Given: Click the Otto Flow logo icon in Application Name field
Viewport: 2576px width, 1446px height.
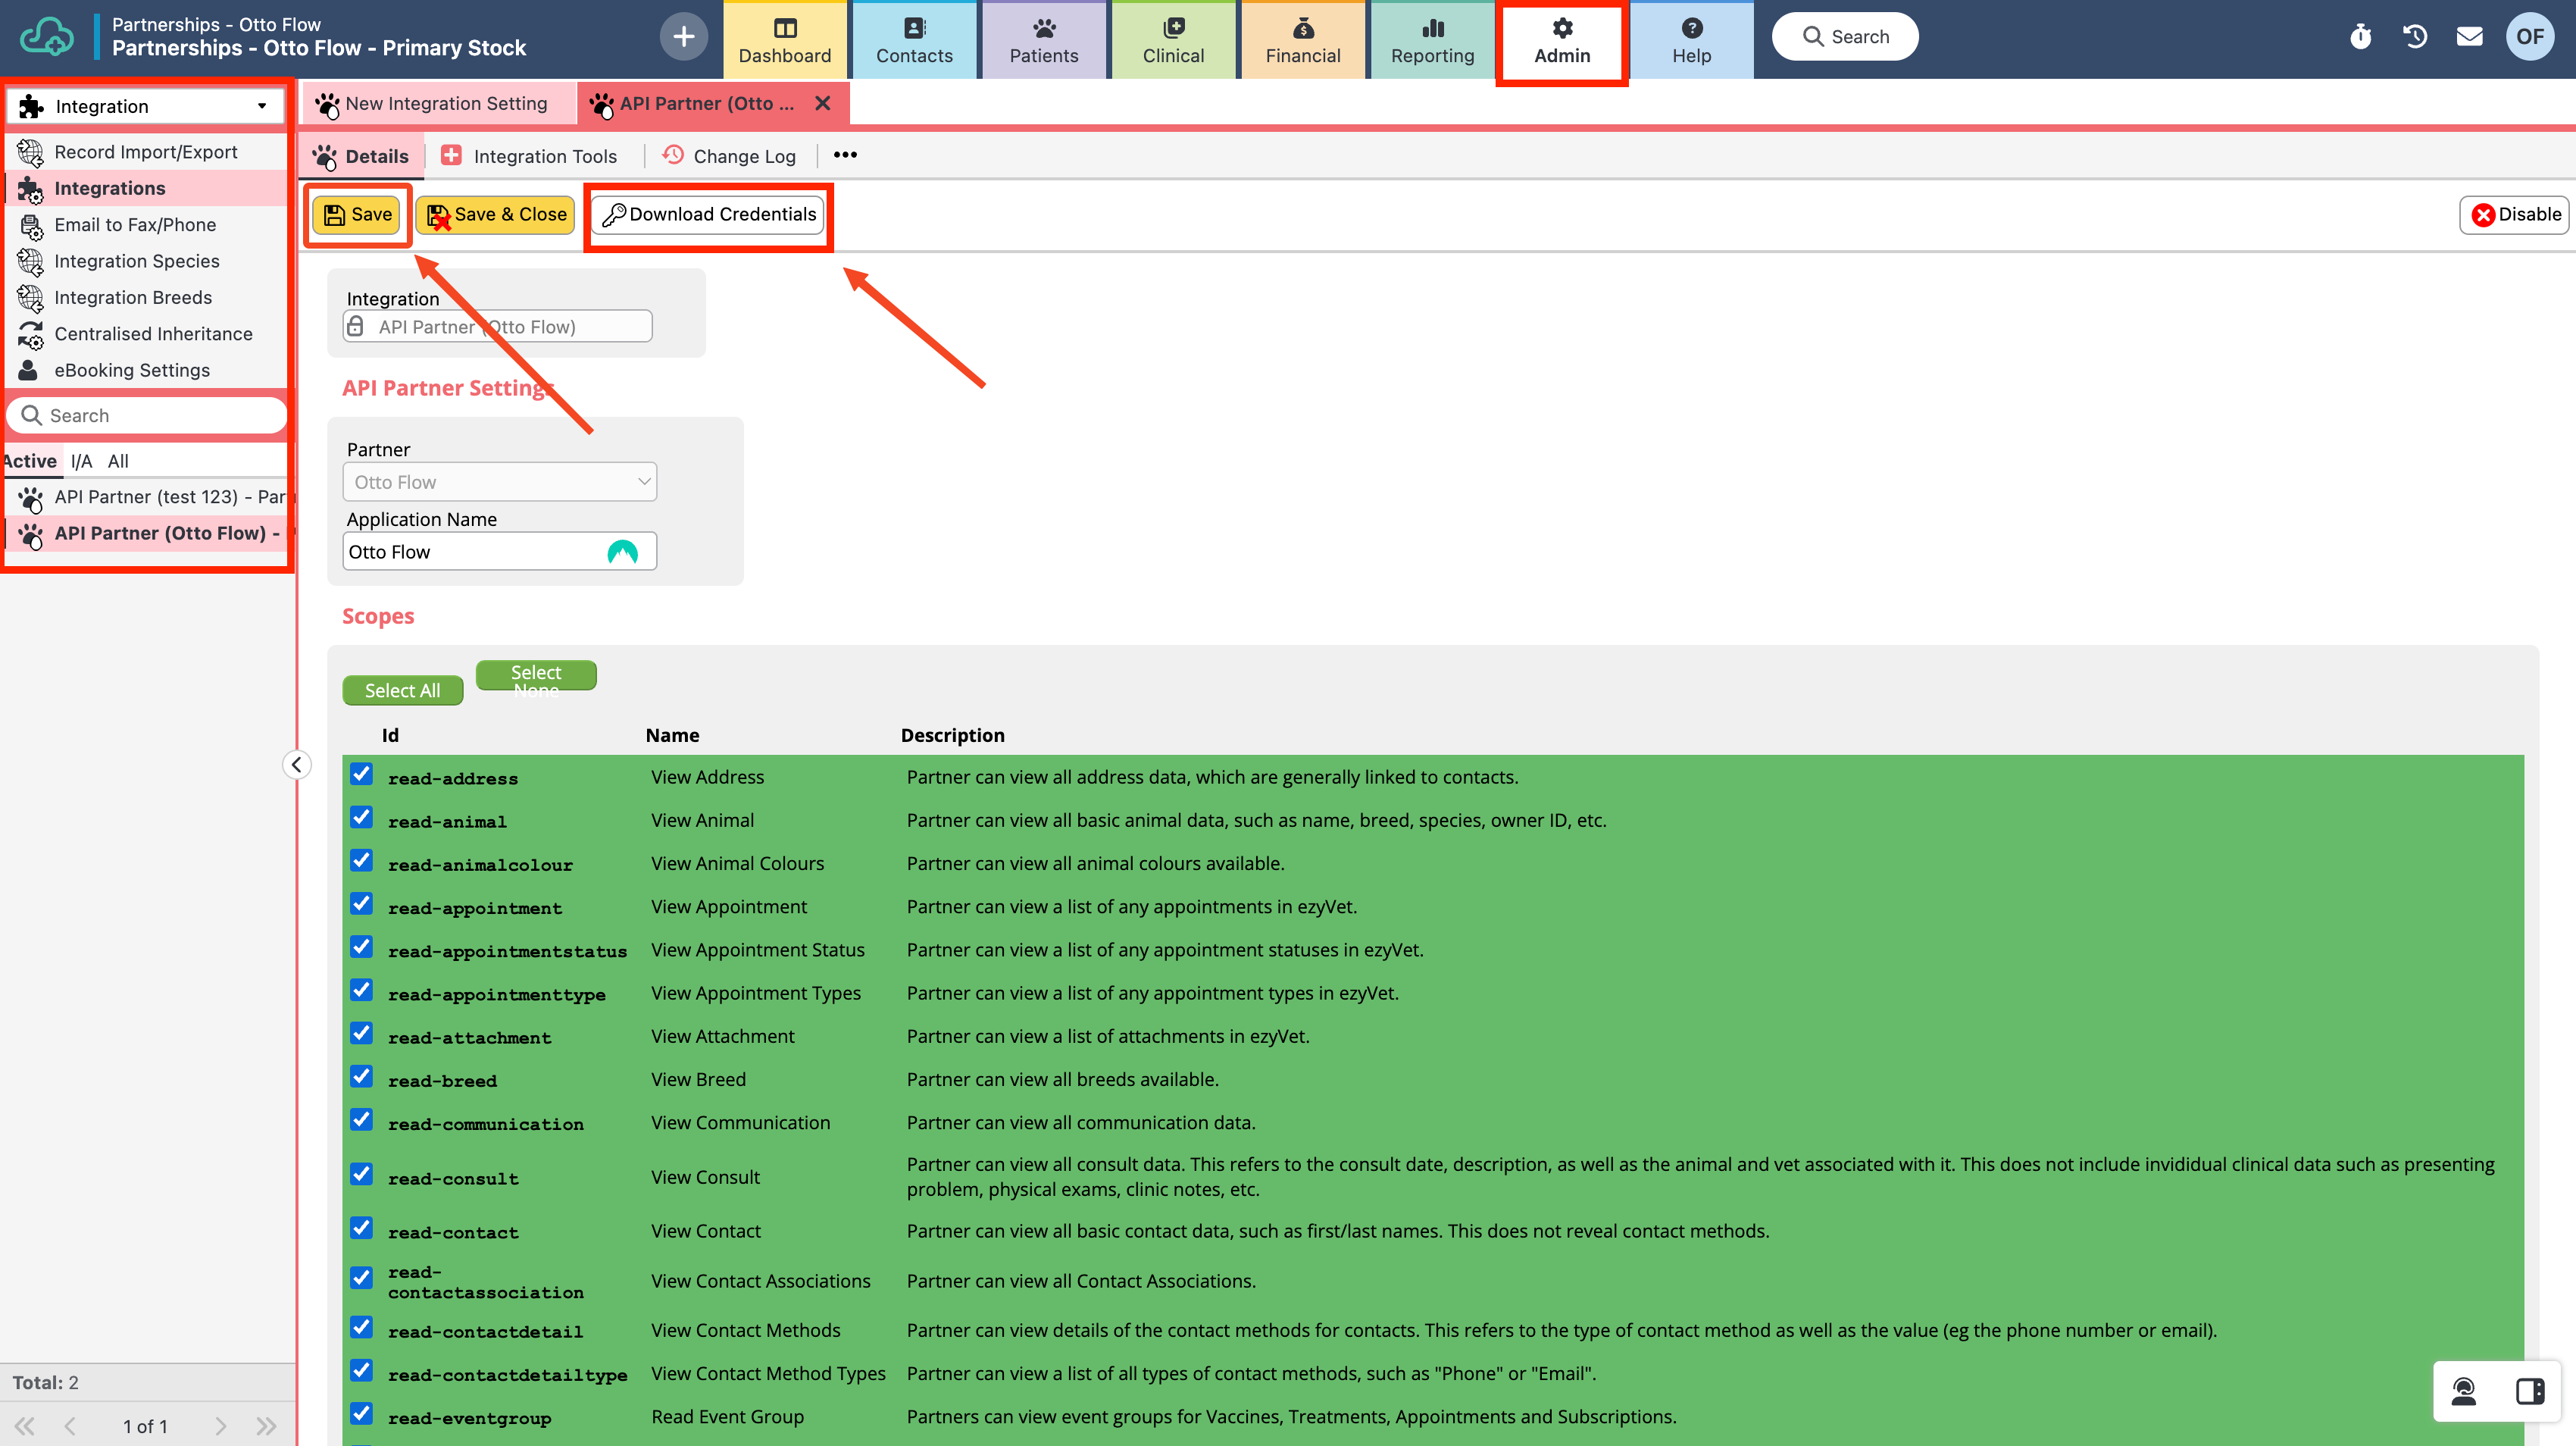Looking at the screenshot, I should point(622,552).
